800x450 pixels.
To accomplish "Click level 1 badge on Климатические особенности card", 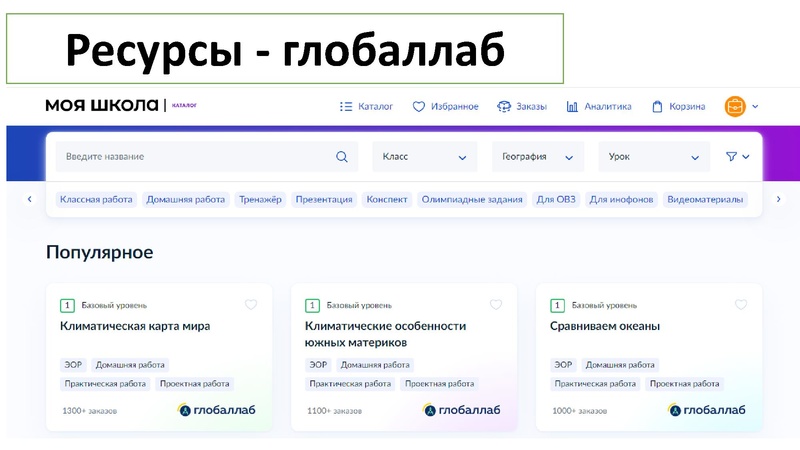I will point(312,306).
